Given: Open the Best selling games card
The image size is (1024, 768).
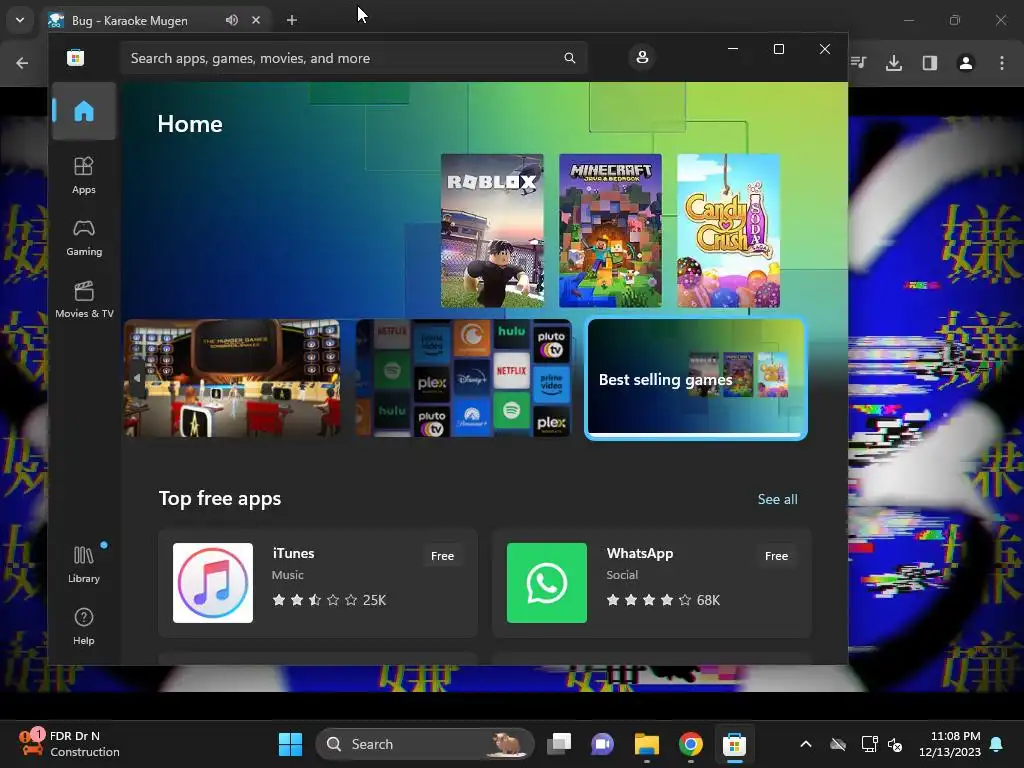Looking at the screenshot, I should pos(696,379).
